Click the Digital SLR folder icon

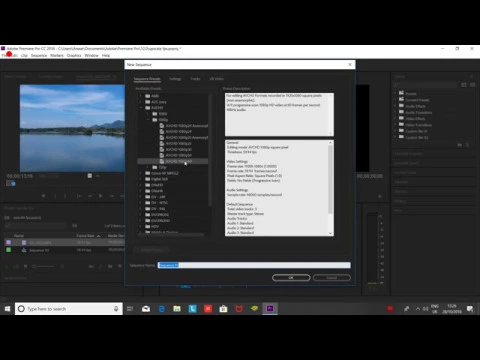pyautogui.click(x=148, y=179)
